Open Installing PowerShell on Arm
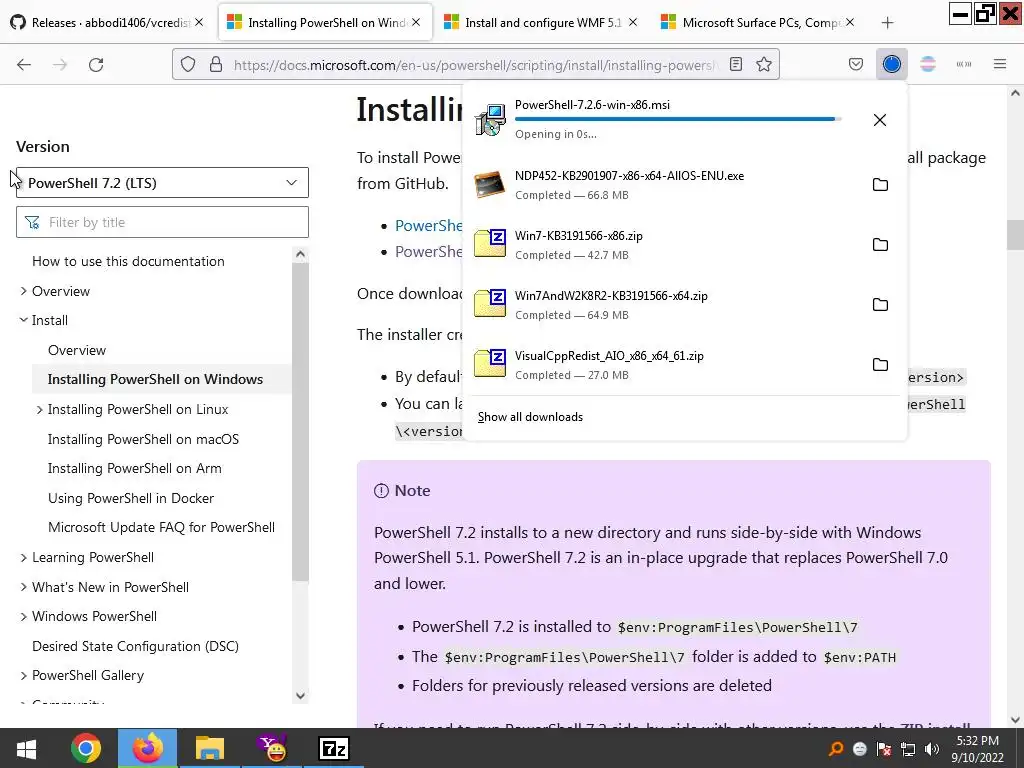Image resolution: width=1024 pixels, height=768 pixels. pyautogui.click(x=135, y=468)
